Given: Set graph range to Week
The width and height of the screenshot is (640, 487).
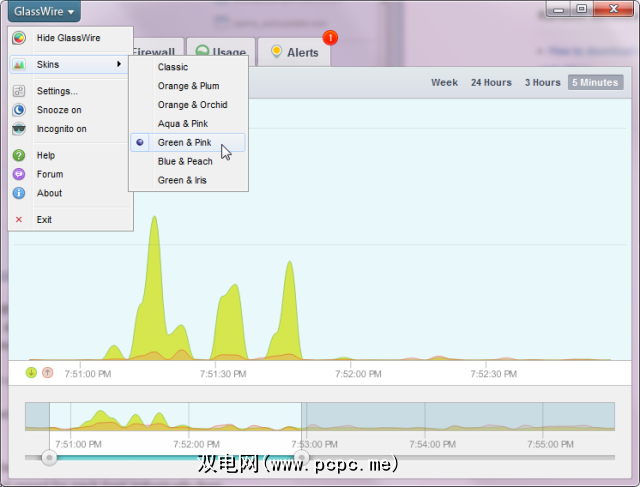Looking at the screenshot, I should pos(444,82).
